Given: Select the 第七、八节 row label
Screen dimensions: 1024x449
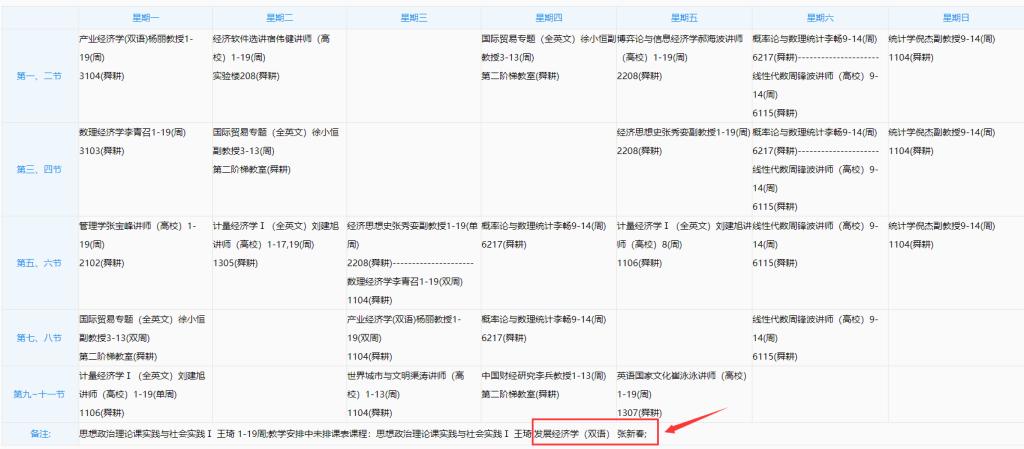Looking at the screenshot, I should click(x=39, y=338).
